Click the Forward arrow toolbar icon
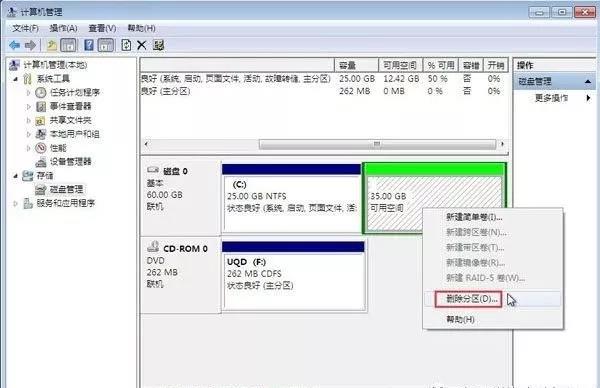The width and height of the screenshot is (600, 388). (30, 46)
